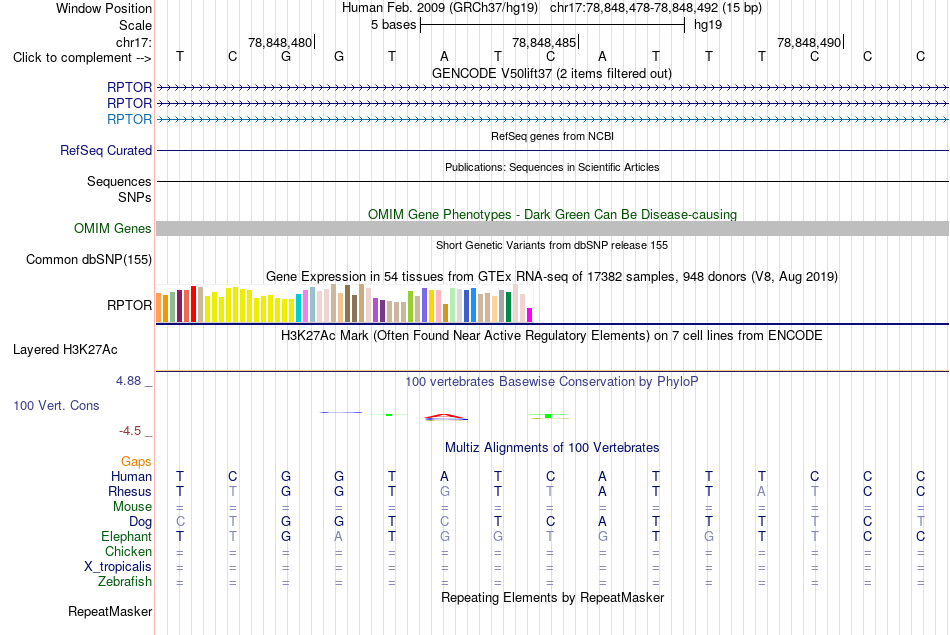Select the Elephant species label
This screenshot has height=635, width=950.
[126, 536]
